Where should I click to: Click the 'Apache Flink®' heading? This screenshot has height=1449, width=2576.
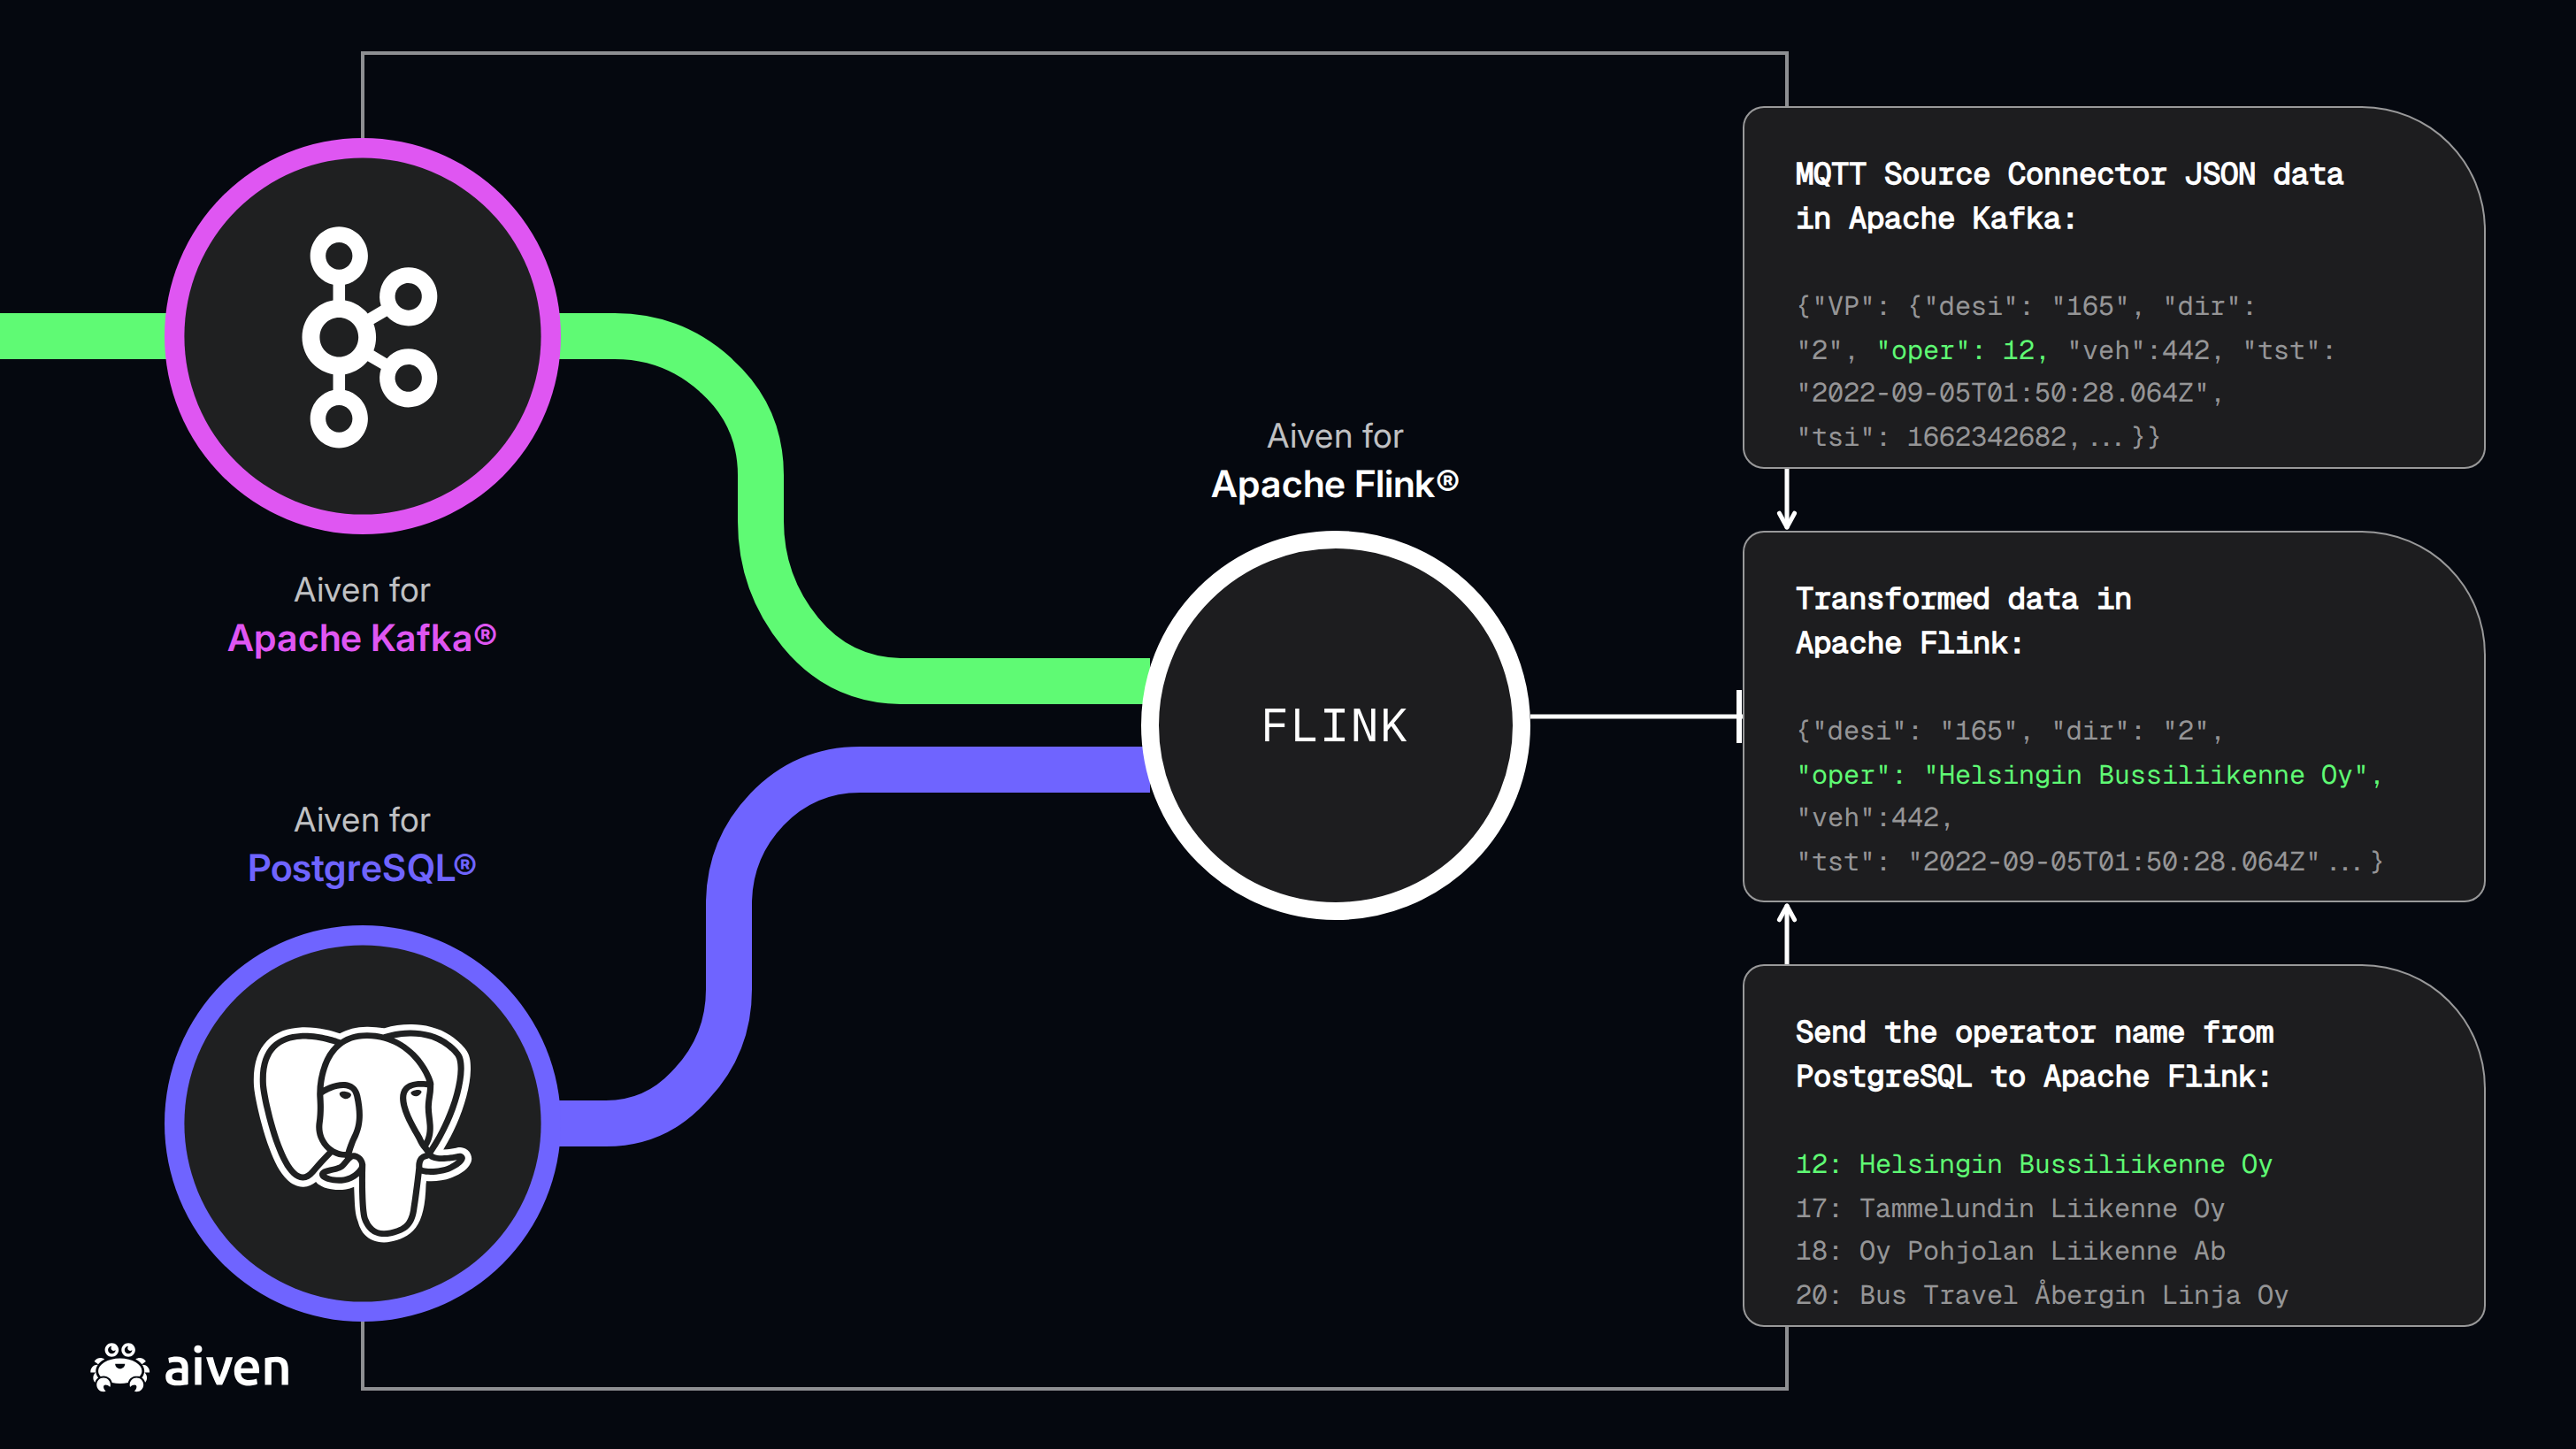[1335, 484]
